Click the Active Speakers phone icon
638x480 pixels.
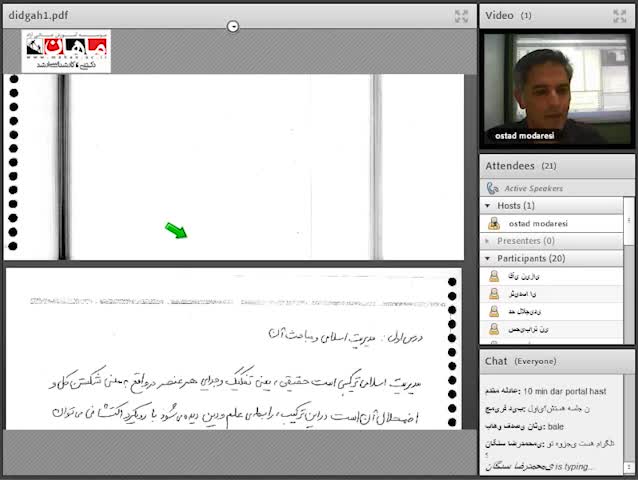pyautogui.click(x=492, y=188)
